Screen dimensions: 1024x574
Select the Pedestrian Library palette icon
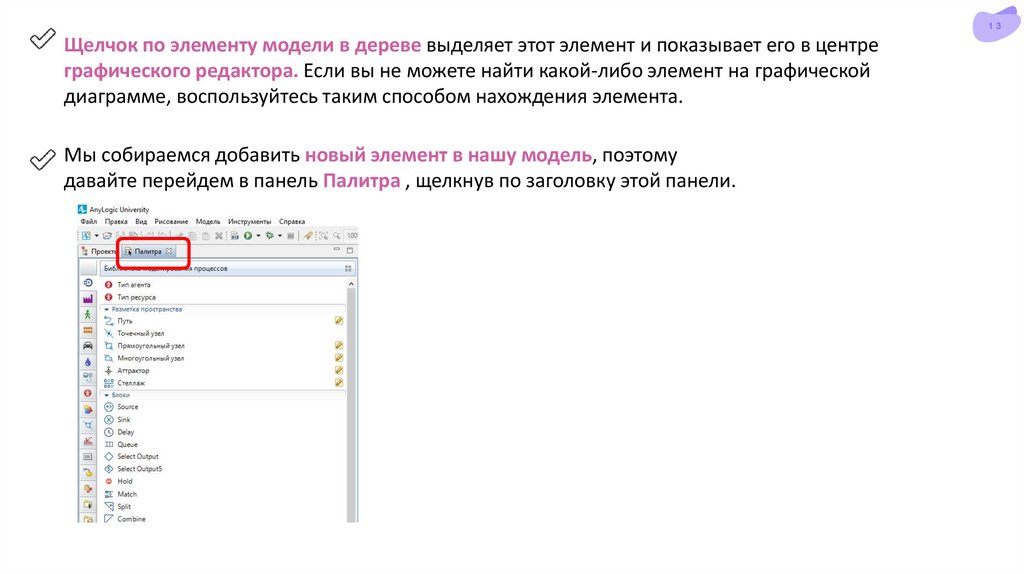click(88, 314)
